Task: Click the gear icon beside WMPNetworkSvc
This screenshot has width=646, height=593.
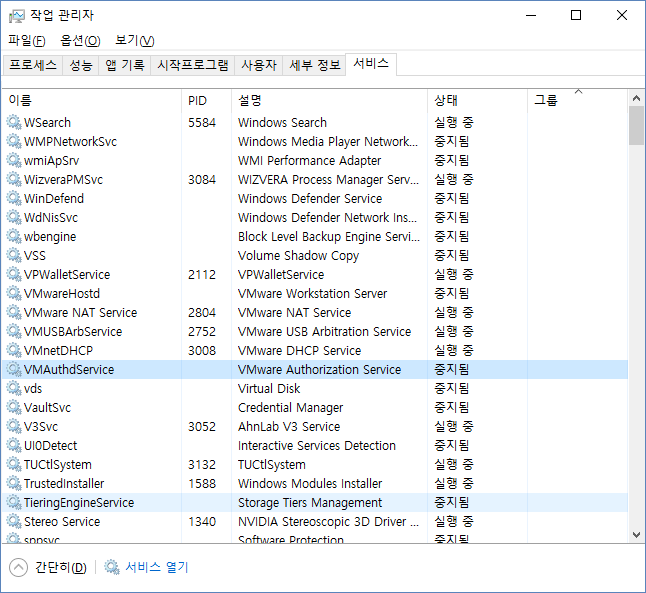Action: tap(14, 141)
